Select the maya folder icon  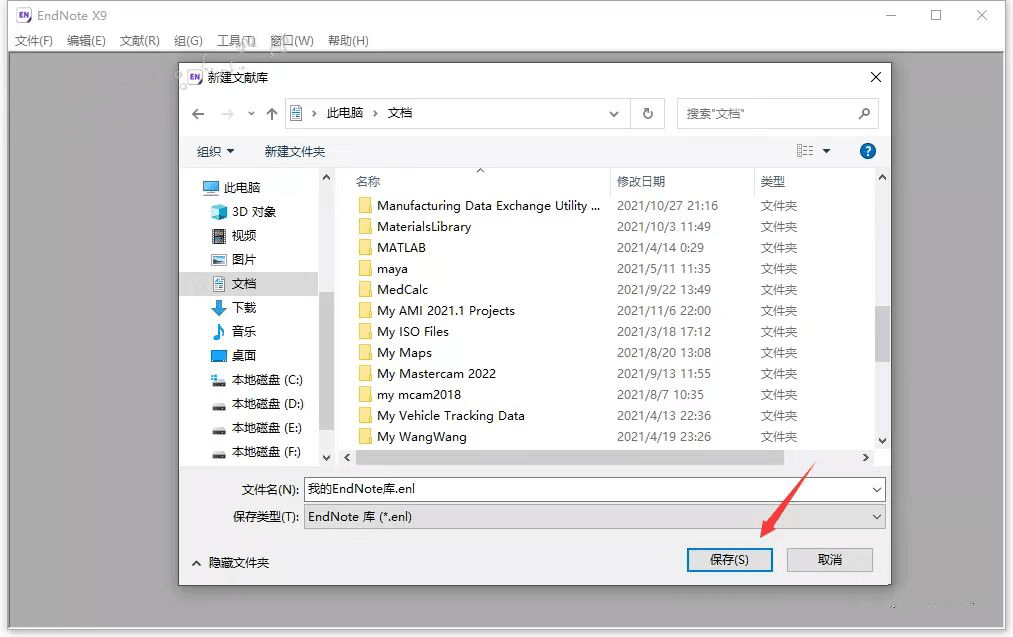tap(365, 269)
